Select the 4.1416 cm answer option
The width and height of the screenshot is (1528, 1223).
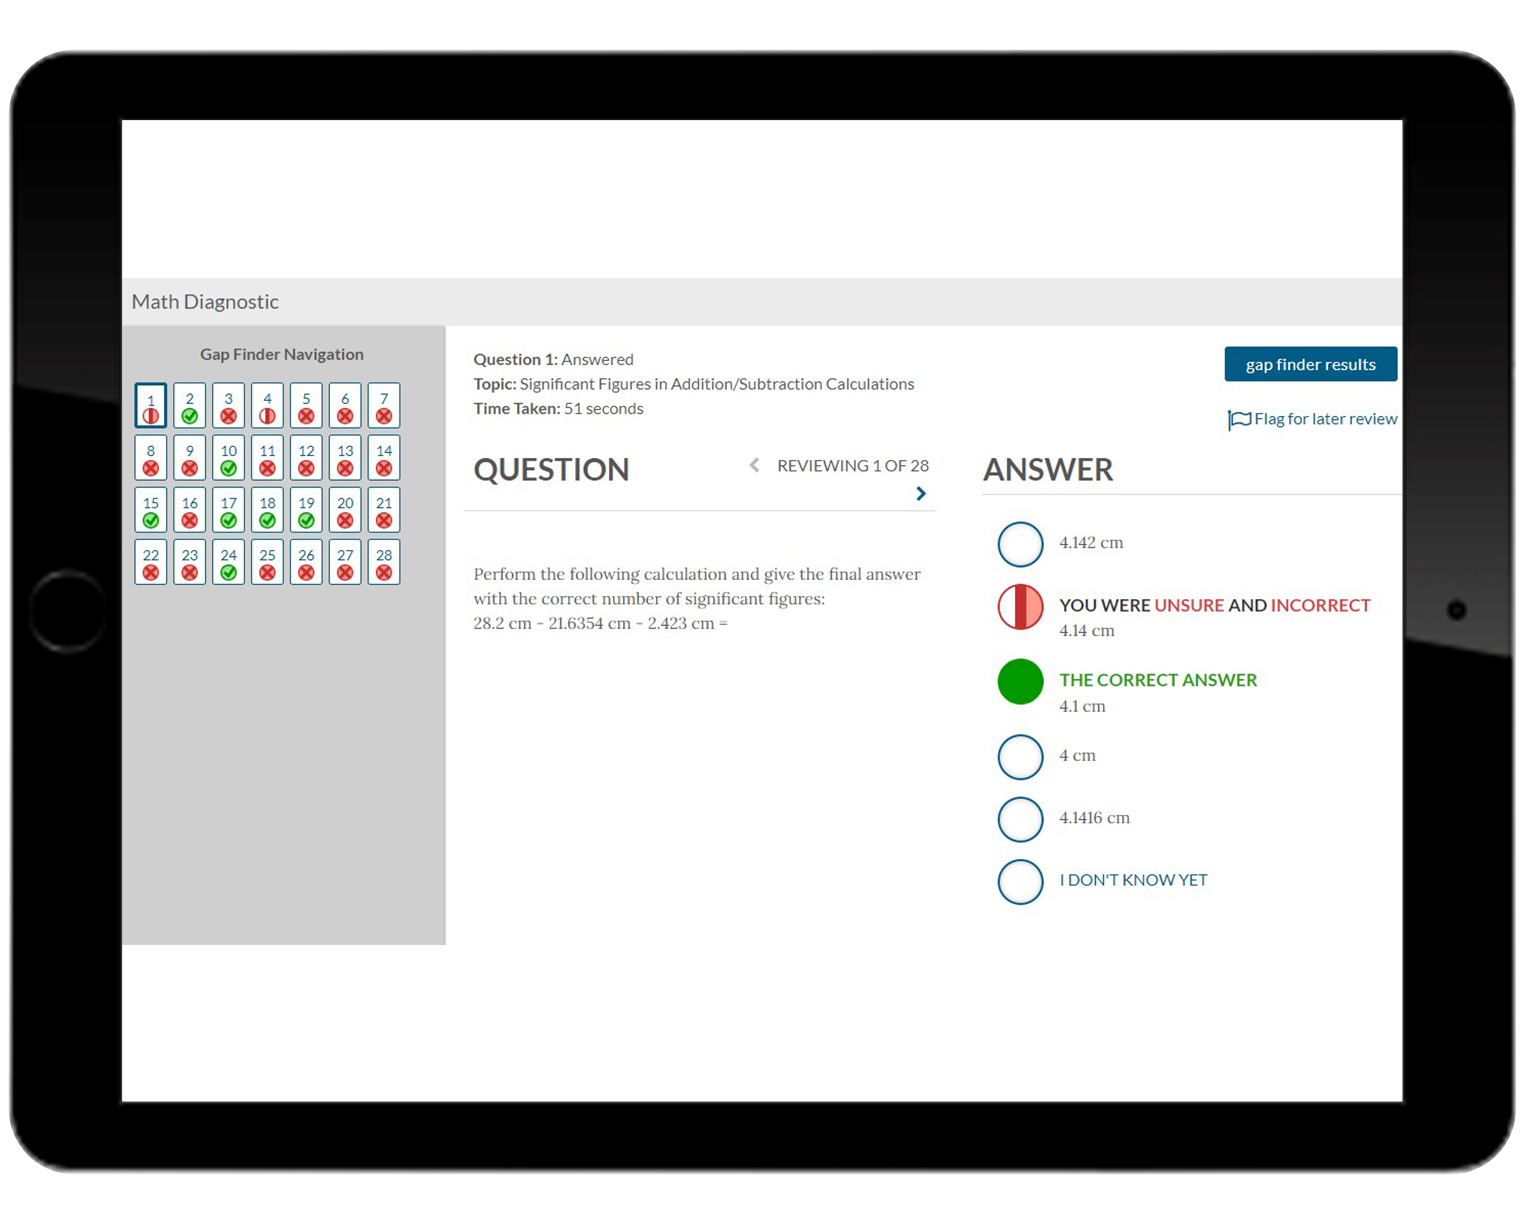[x=1020, y=819]
